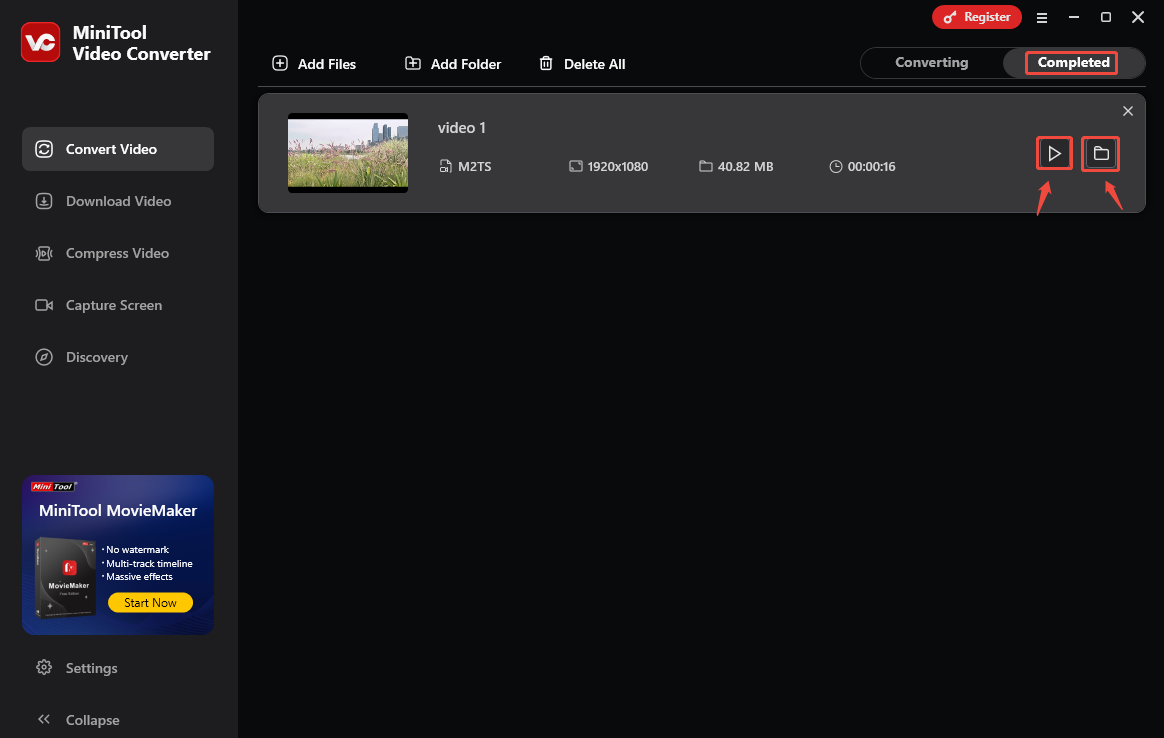Switch to the Completed tab
This screenshot has width=1164, height=738.
coord(1073,62)
